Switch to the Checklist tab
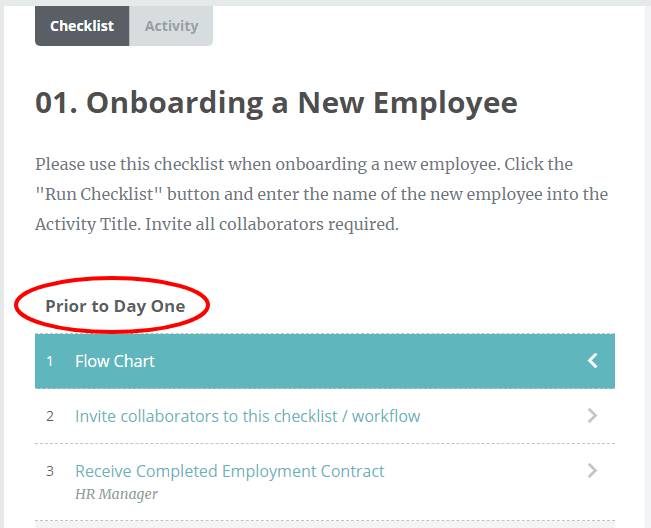This screenshot has height=528, width=651. [x=82, y=26]
